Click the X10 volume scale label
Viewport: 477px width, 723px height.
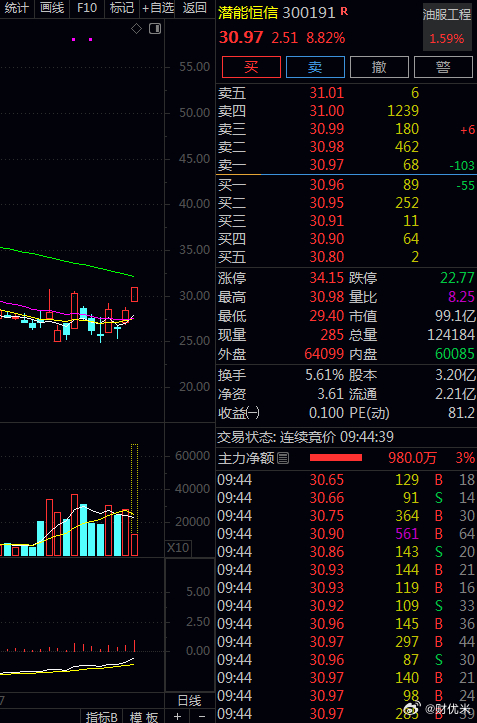click(x=178, y=547)
